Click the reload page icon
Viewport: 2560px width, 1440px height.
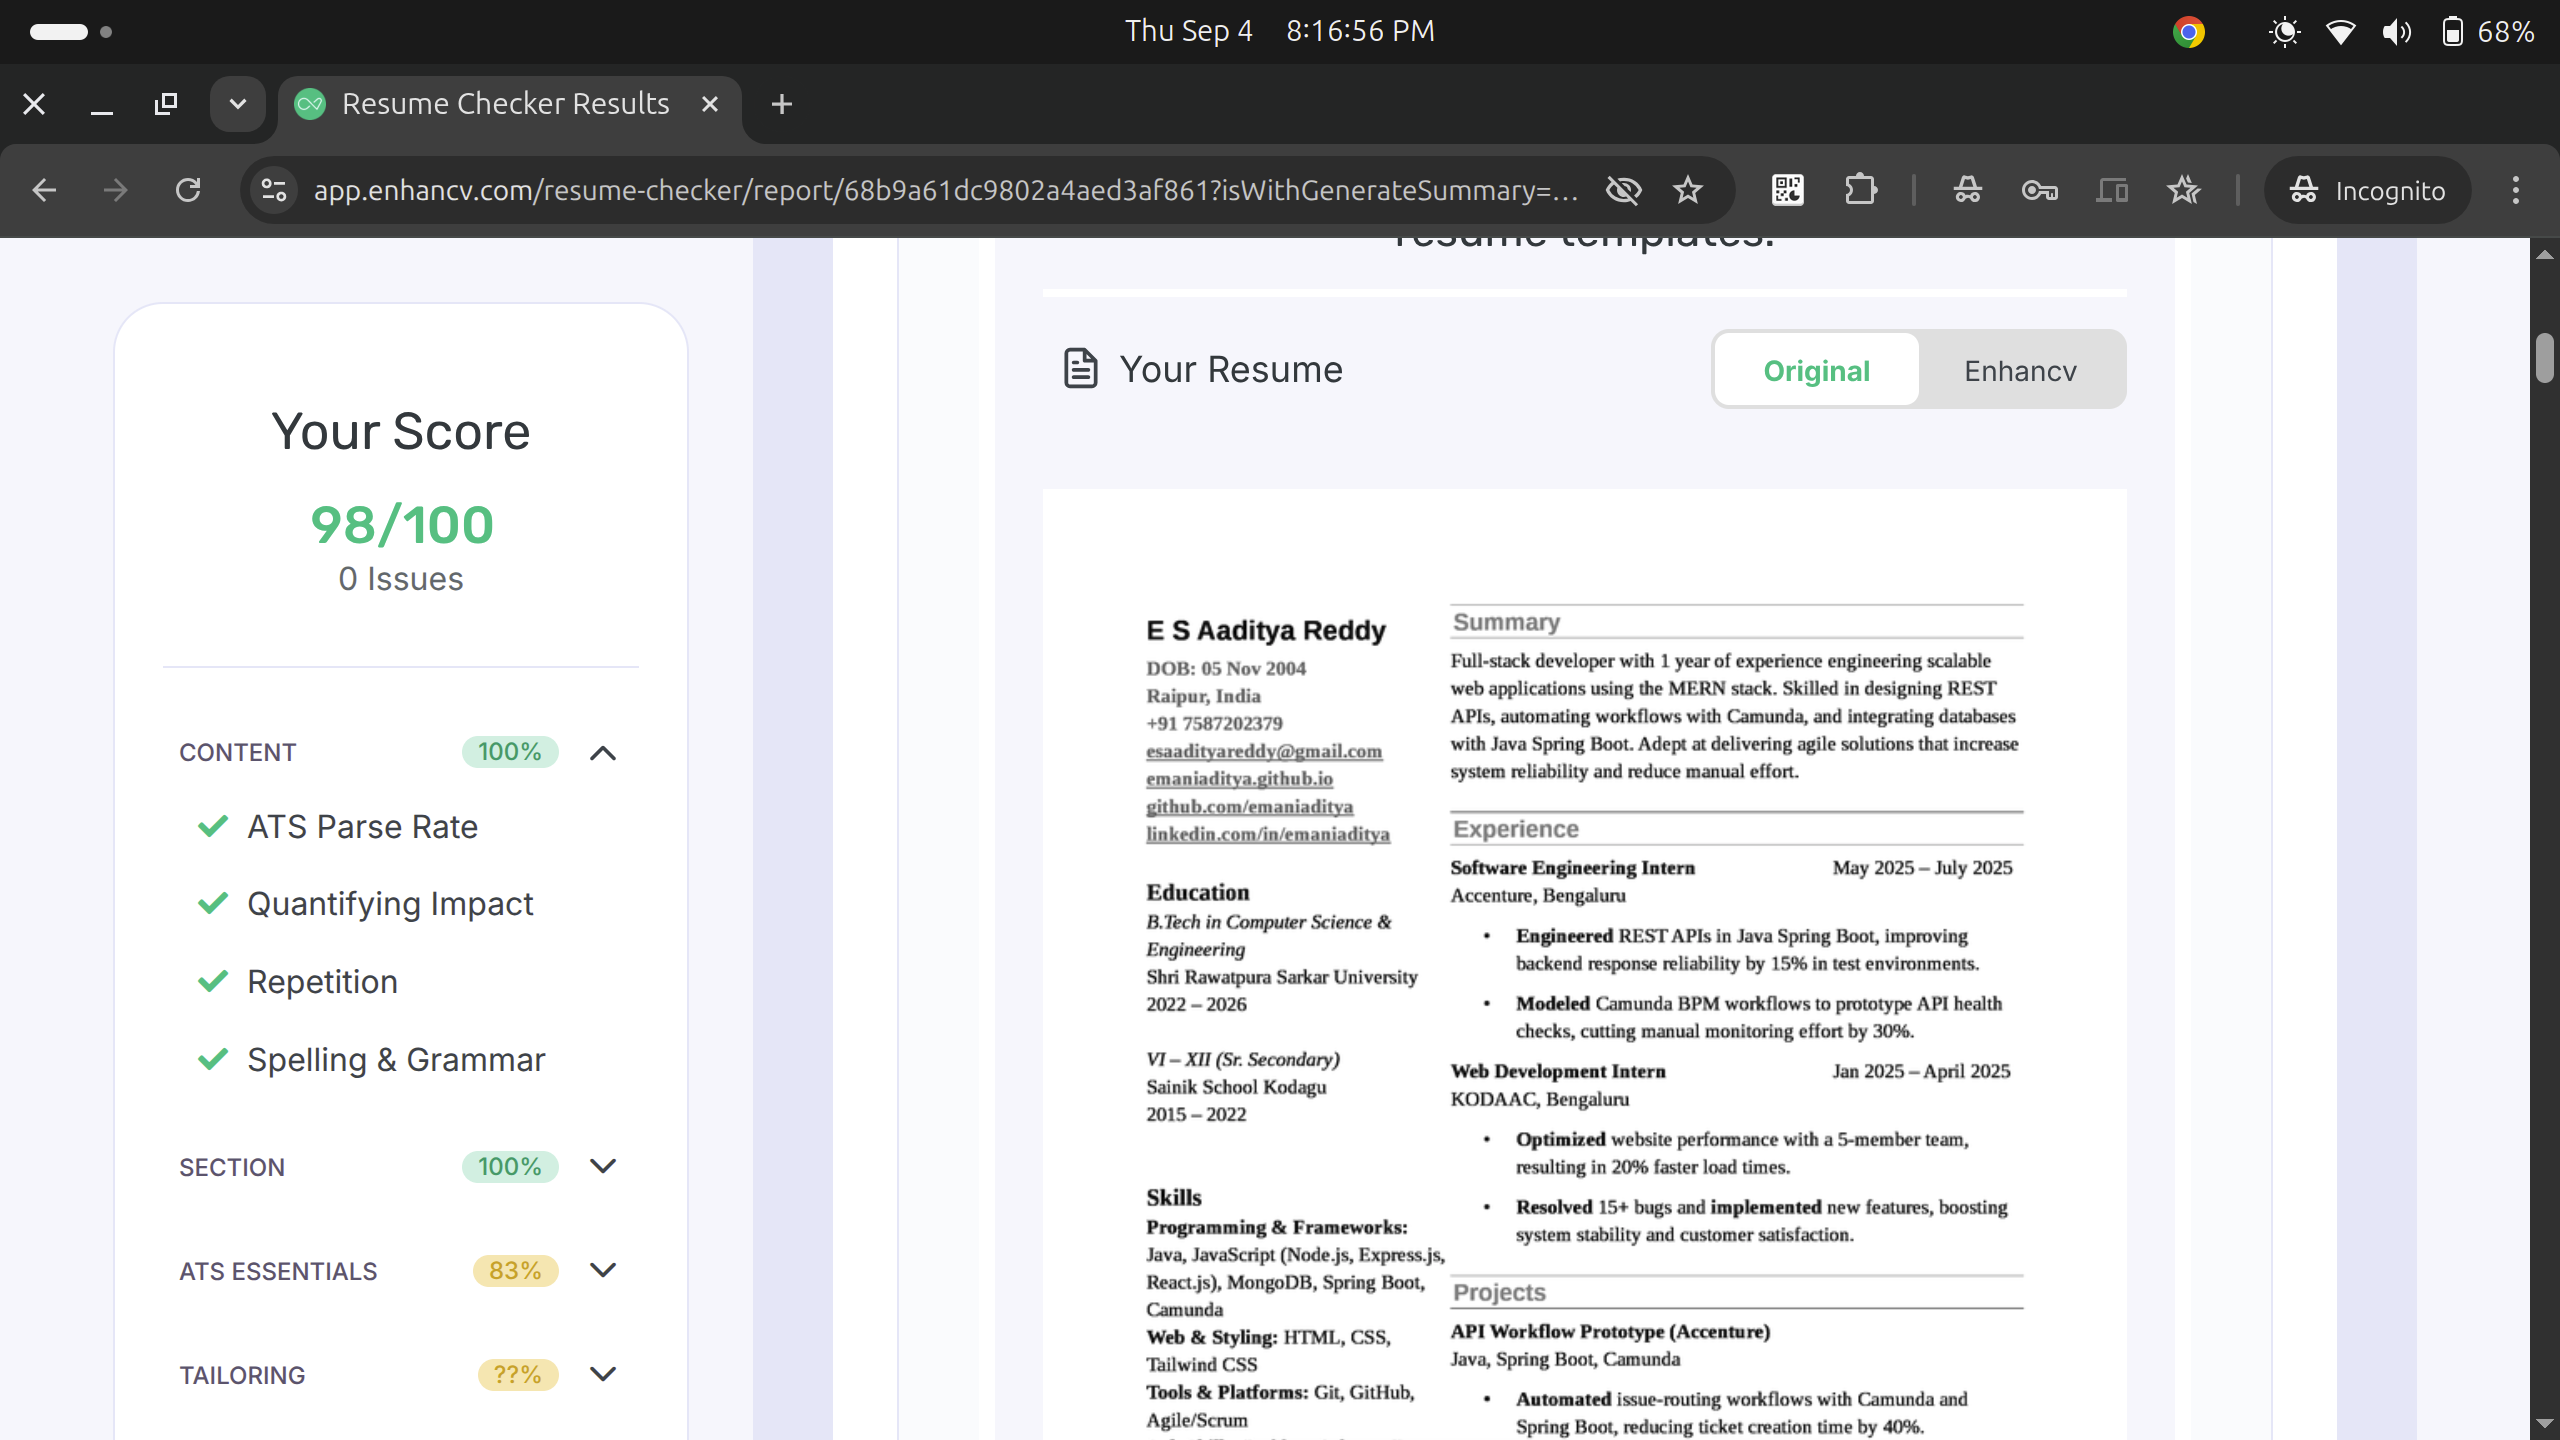[188, 190]
